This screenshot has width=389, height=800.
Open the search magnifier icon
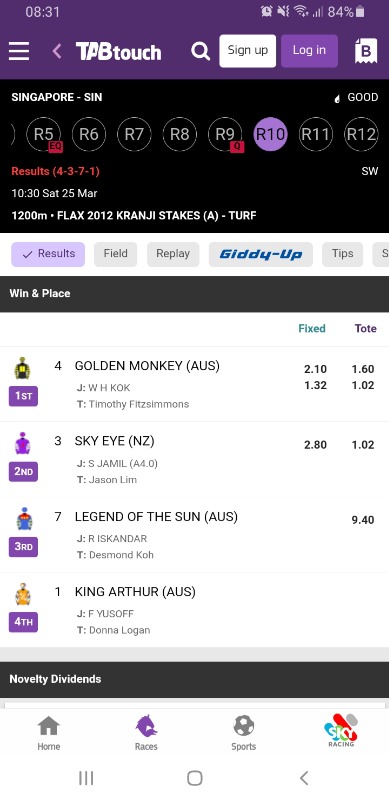[x=200, y=51]
